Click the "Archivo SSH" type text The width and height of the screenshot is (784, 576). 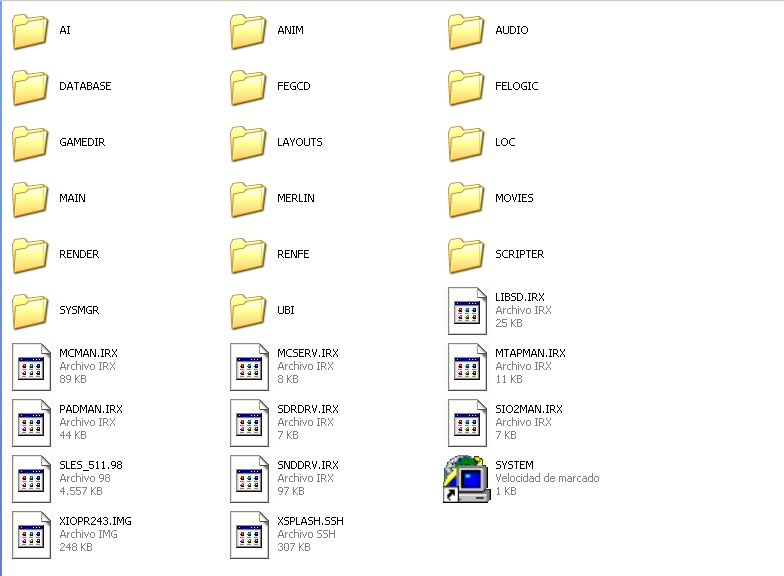306,534
